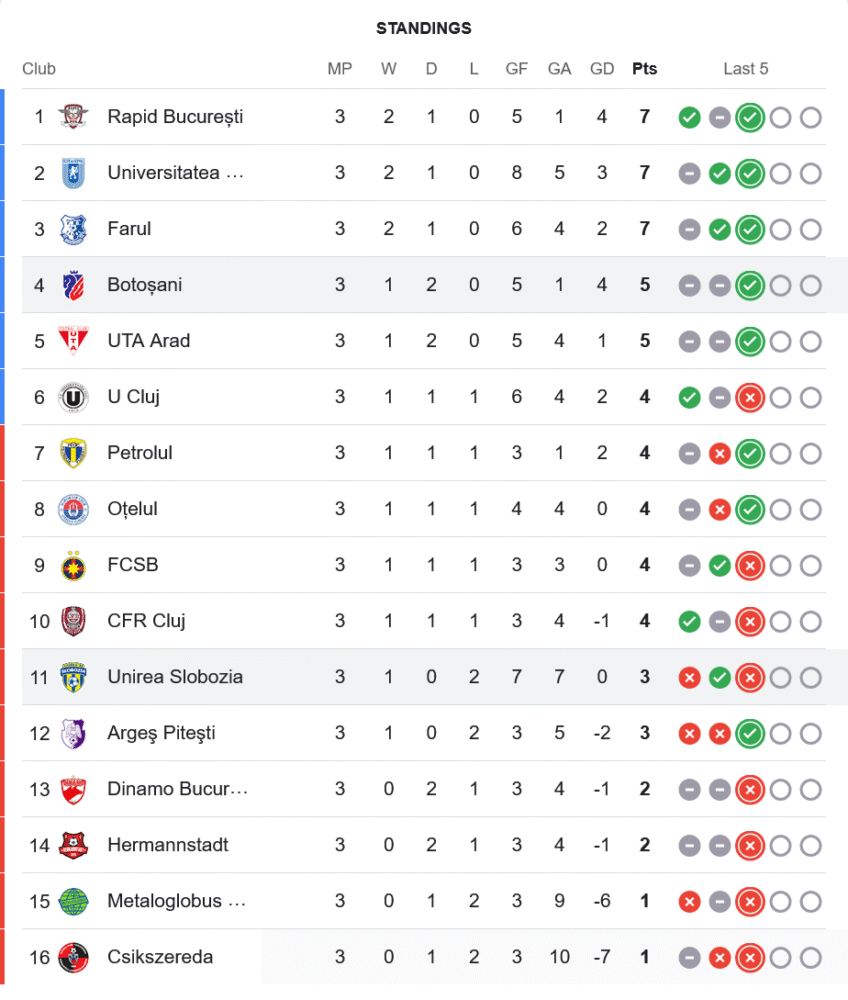
Task: Sort table by Pts column header
Action: (x=645, y=69)
